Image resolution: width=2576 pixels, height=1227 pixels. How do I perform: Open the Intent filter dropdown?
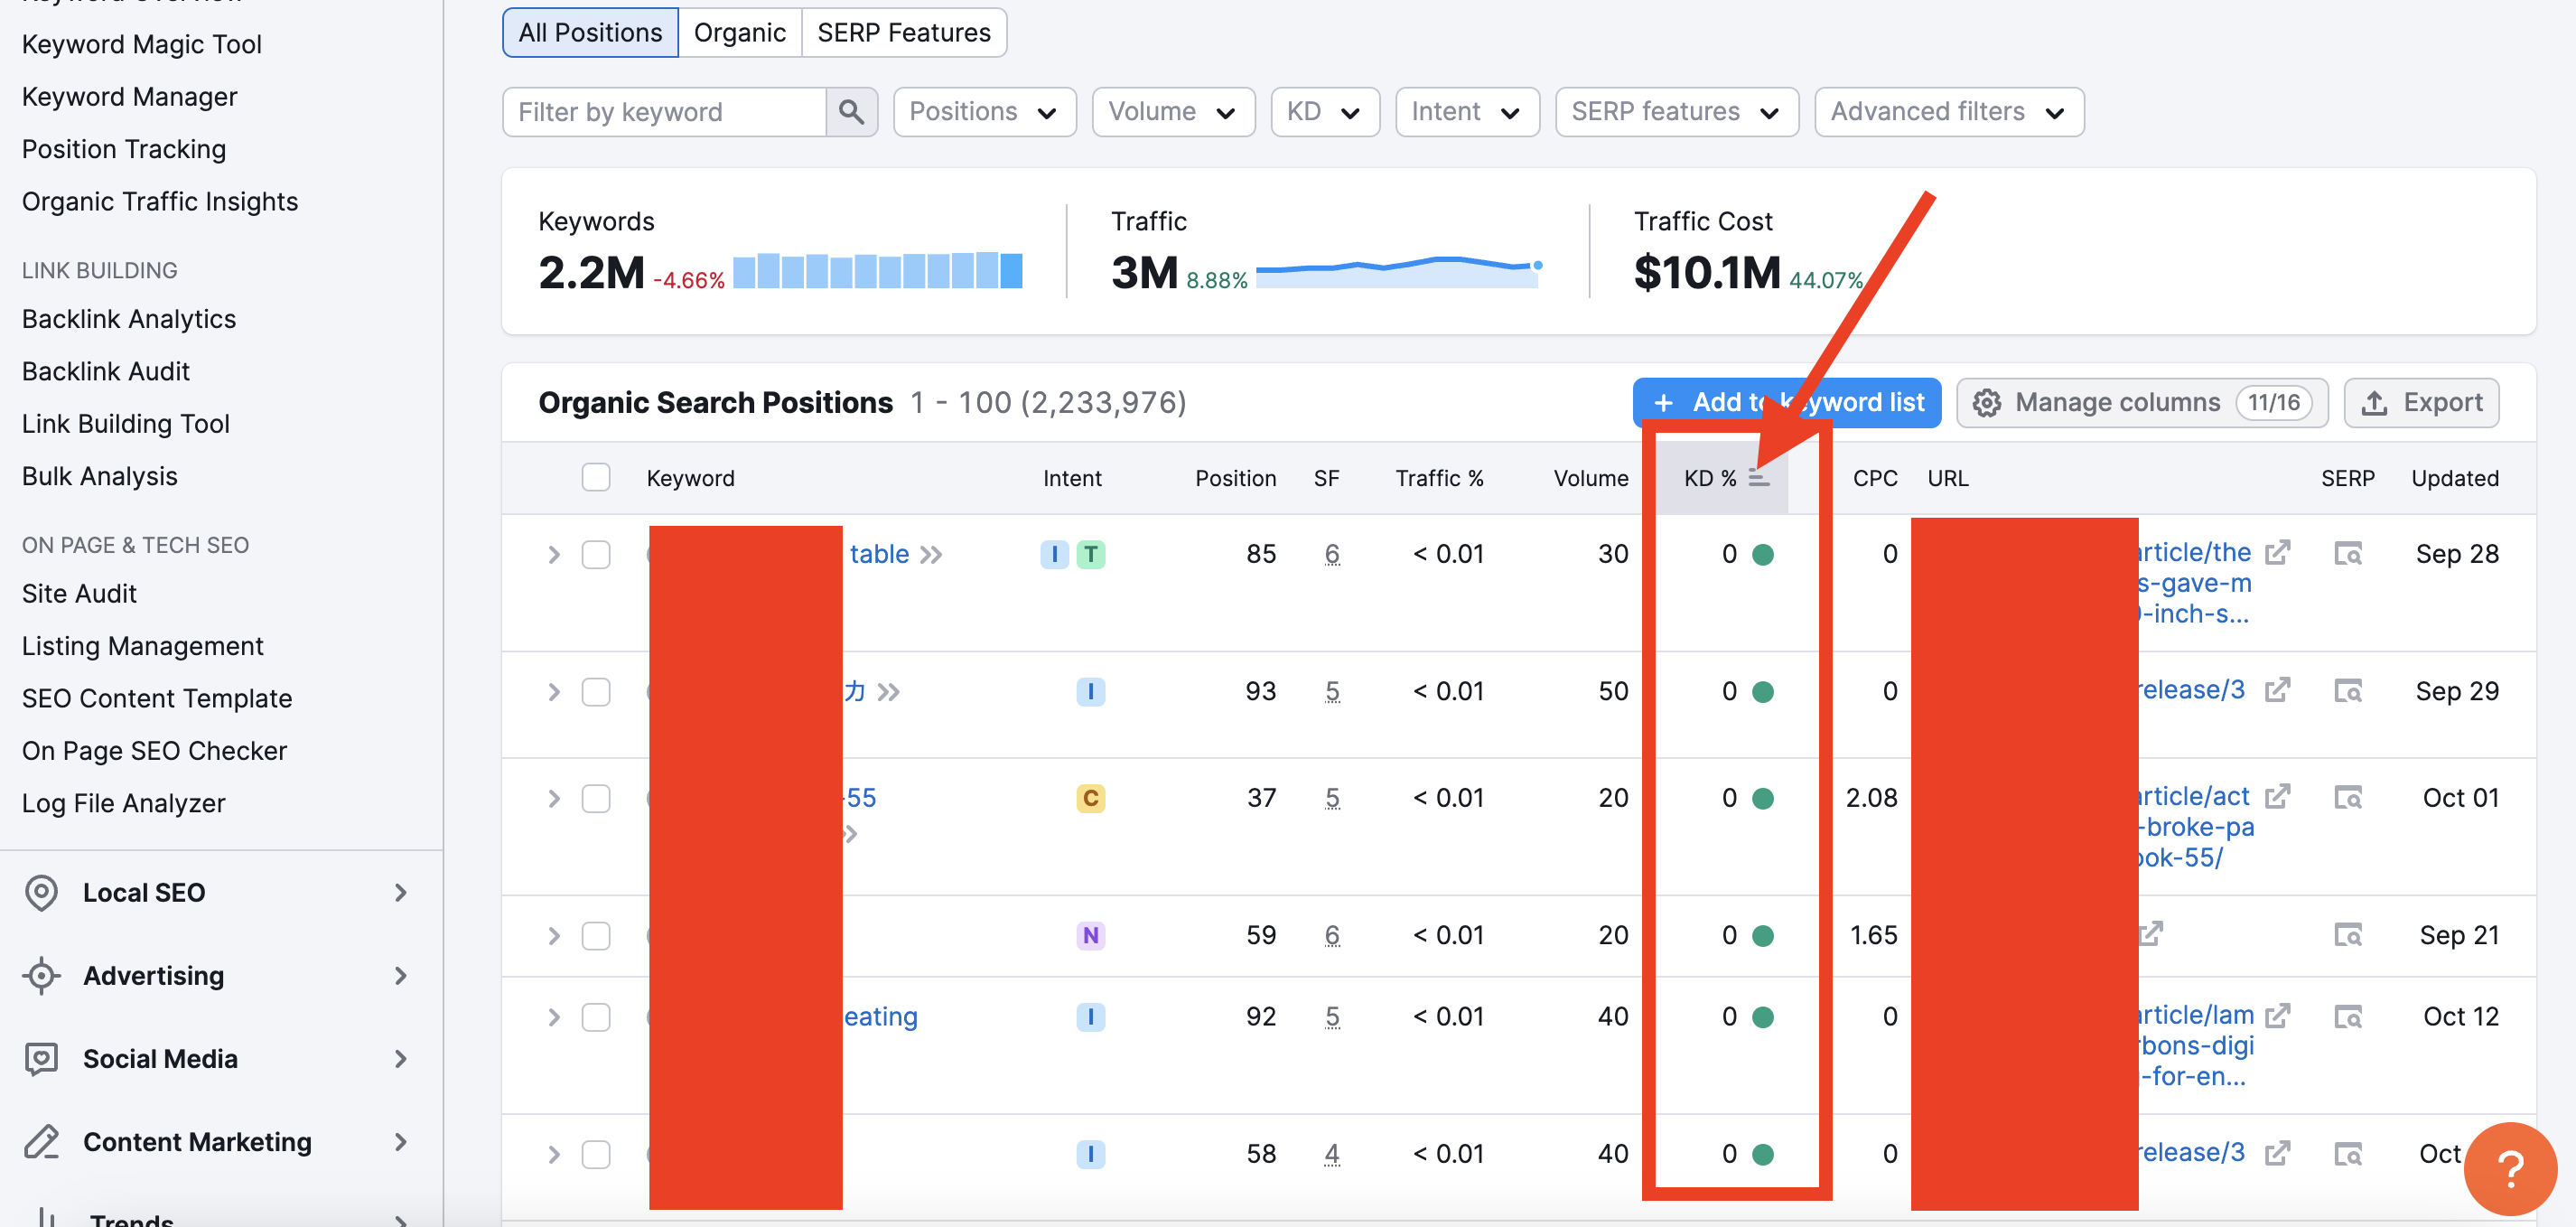click(1467, 112)
